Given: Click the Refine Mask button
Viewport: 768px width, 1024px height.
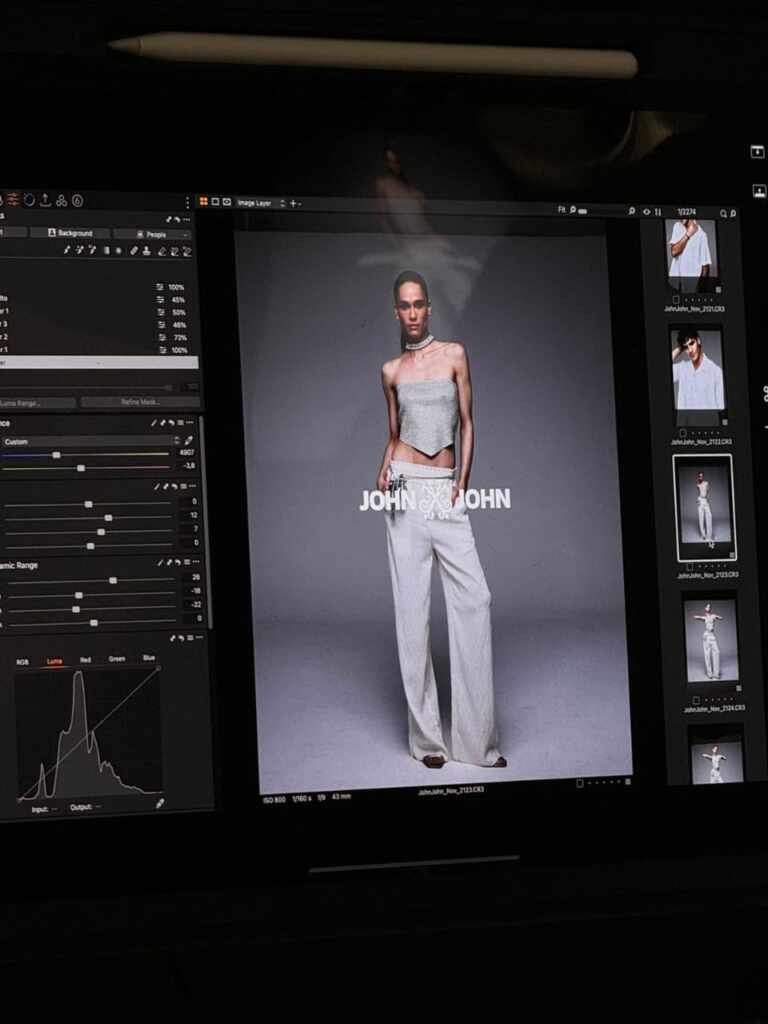Looking at the screenshot, I should click(140, 402).
